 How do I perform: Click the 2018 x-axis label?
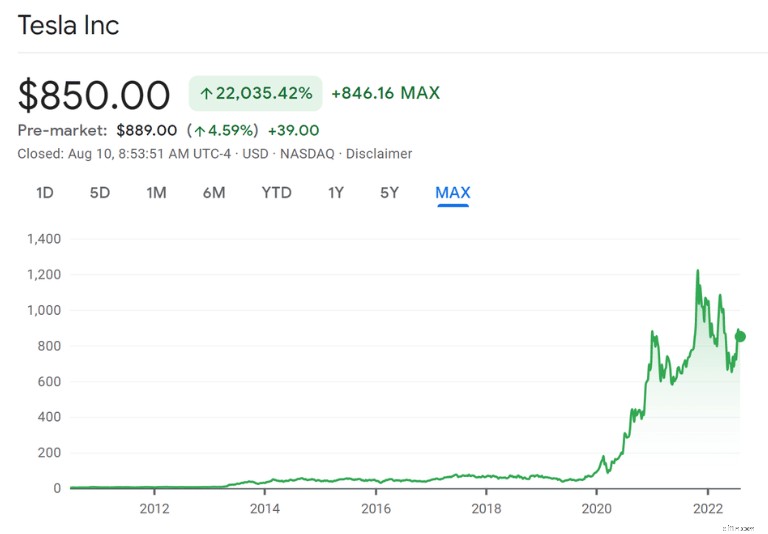[486, 509]
